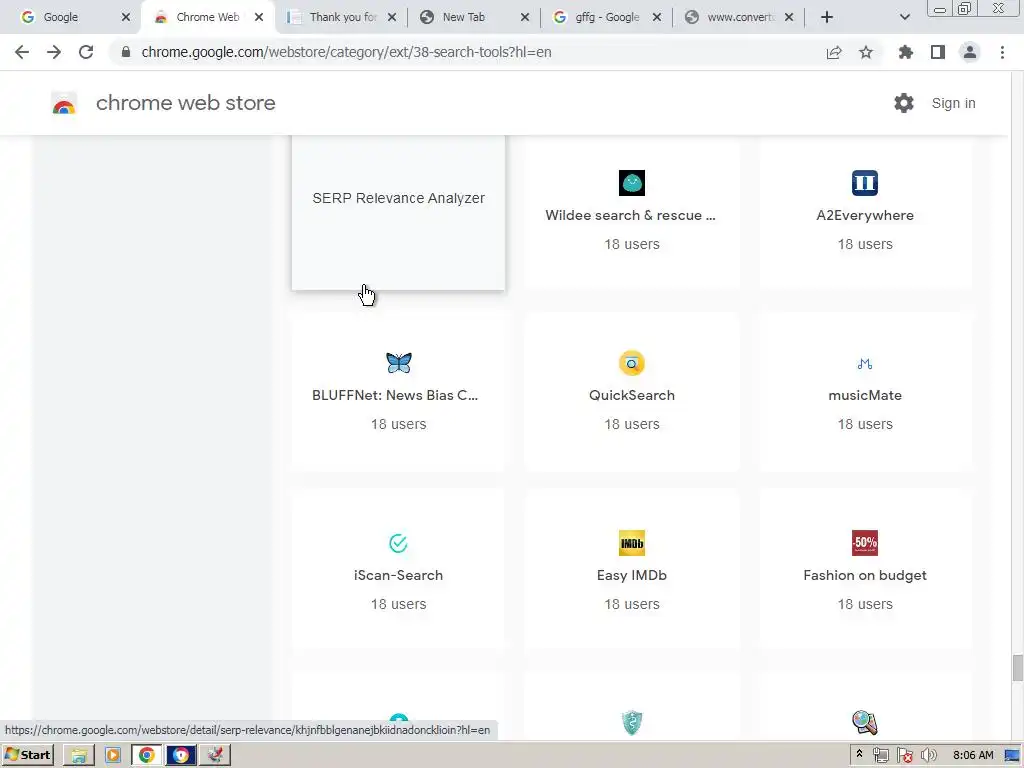Image resolution: width=1024 pixels, height=768 pixels.
Task: Click the 18 users text under QuickSearch
Action: tap(632, 424)
